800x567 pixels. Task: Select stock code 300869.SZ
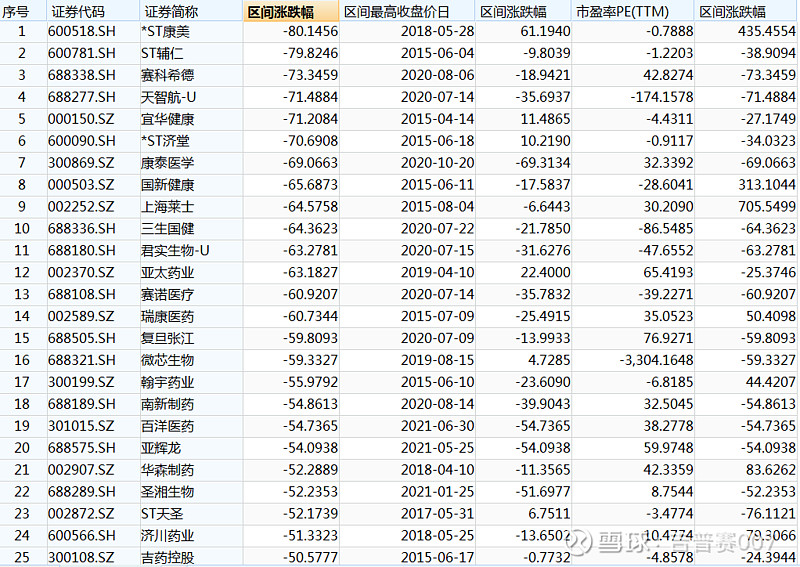point(81,163)
